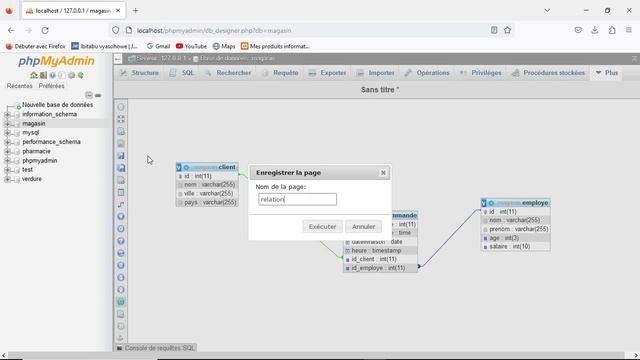Image resolution: width=640 pixels, height=360 pixels.
Task: Expand the mysql database node
Action: [x=7, y=133]
